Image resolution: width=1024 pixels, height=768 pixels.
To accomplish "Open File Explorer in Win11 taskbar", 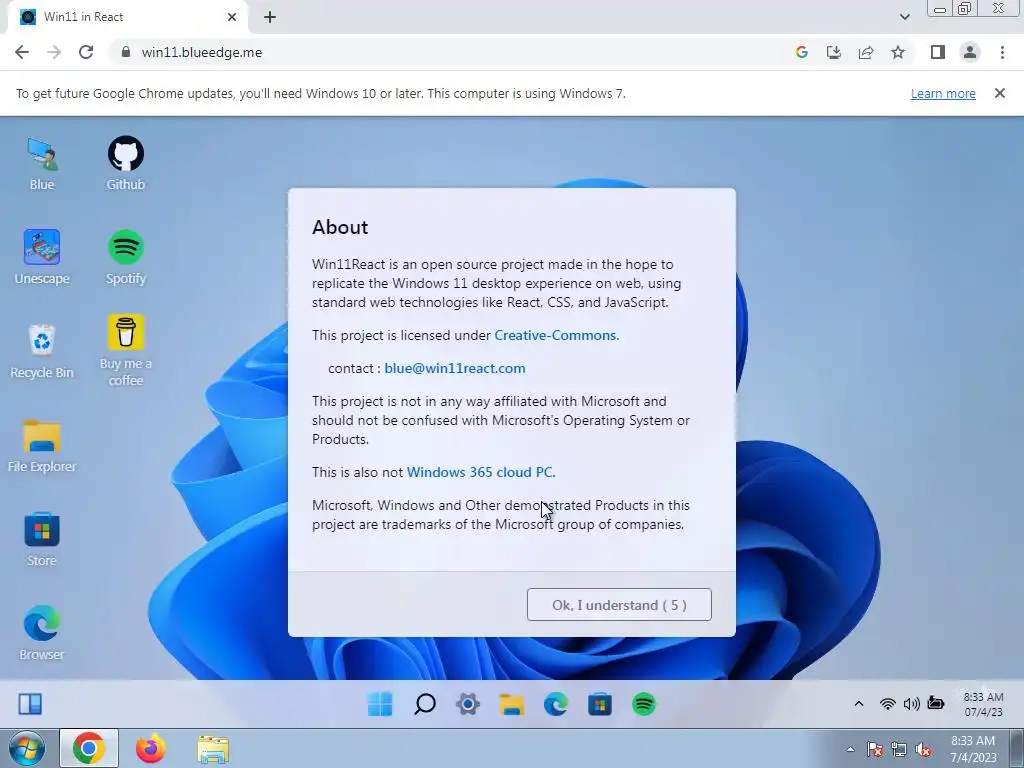I will pyautogui.click(x=512, y=704).
